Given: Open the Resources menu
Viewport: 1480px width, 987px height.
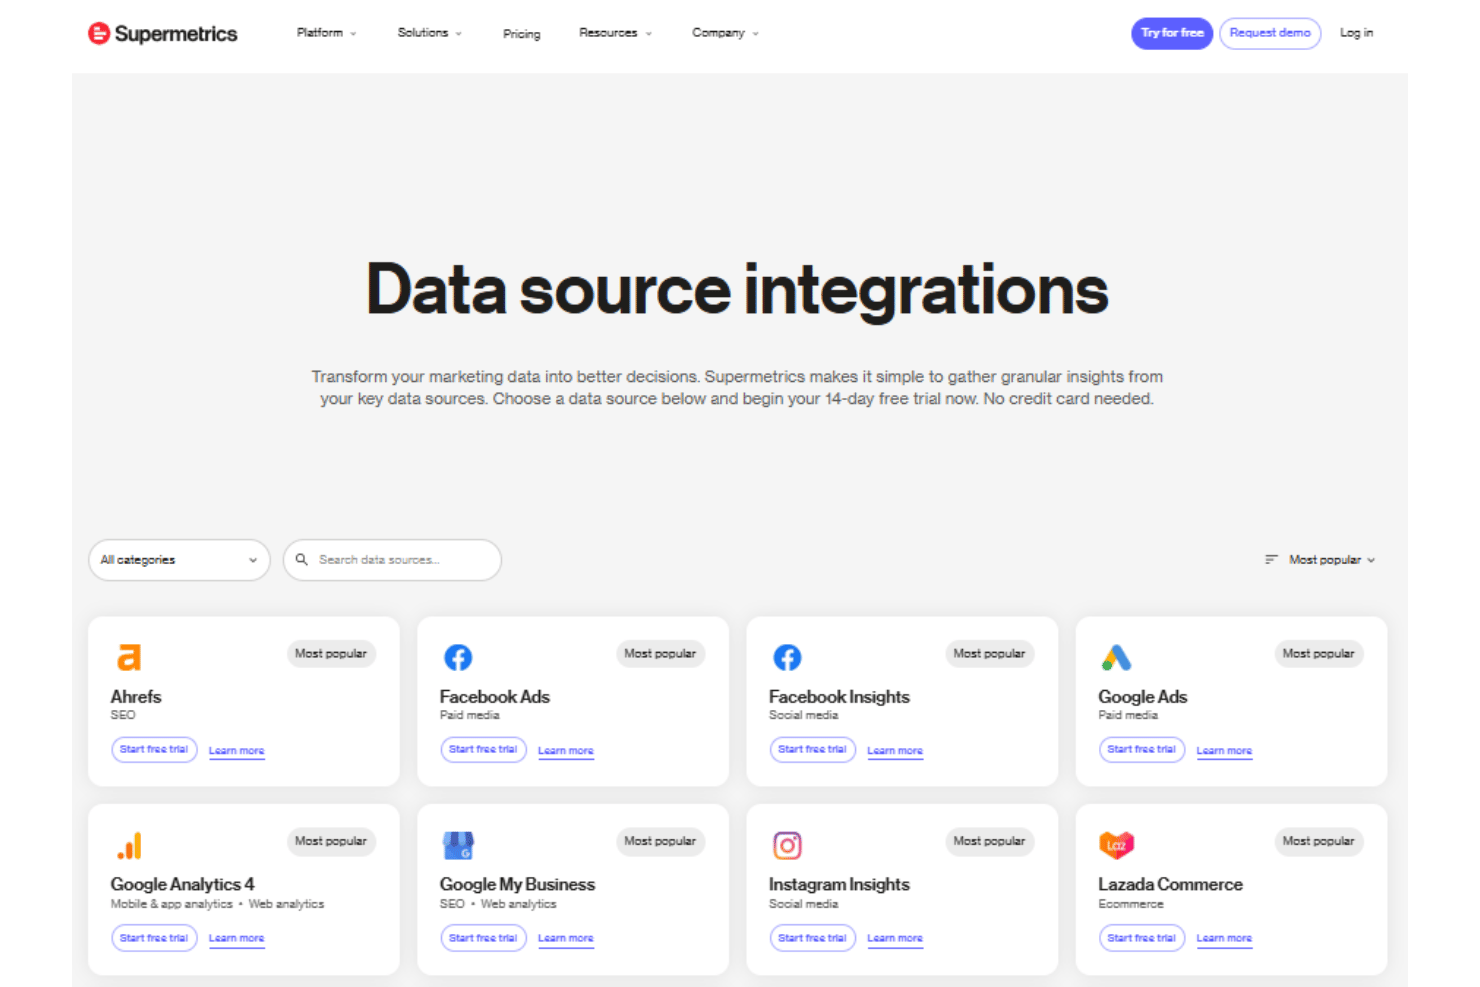Looking at the screenshot, I should point(615,33).
